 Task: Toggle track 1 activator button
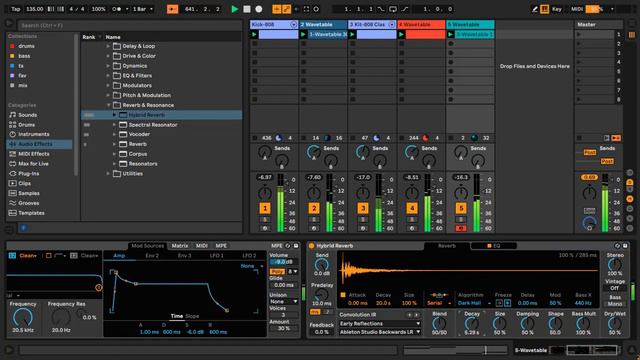pyautogui.click(x=265, y=208)
